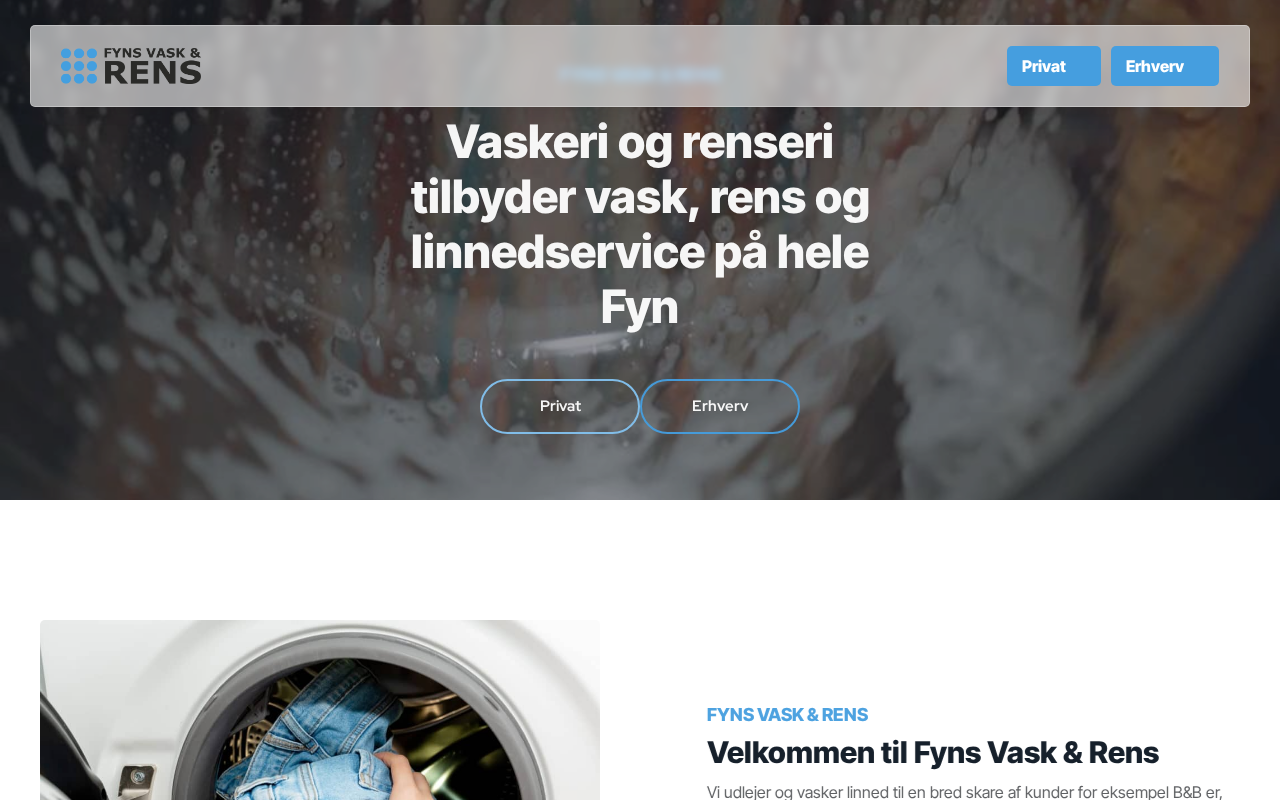The height and width of the screenshot is (800, 1280).
Task: Click the blue 'FYNS VASK & RENS' subtitle
Action: (787, 714)
